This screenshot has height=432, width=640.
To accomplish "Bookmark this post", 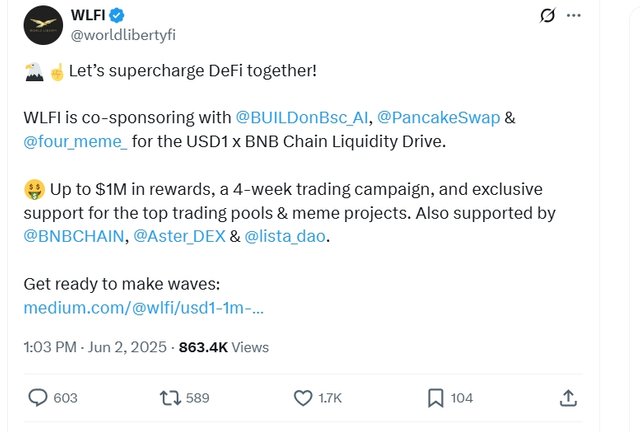I will click(x=436, y=398).
